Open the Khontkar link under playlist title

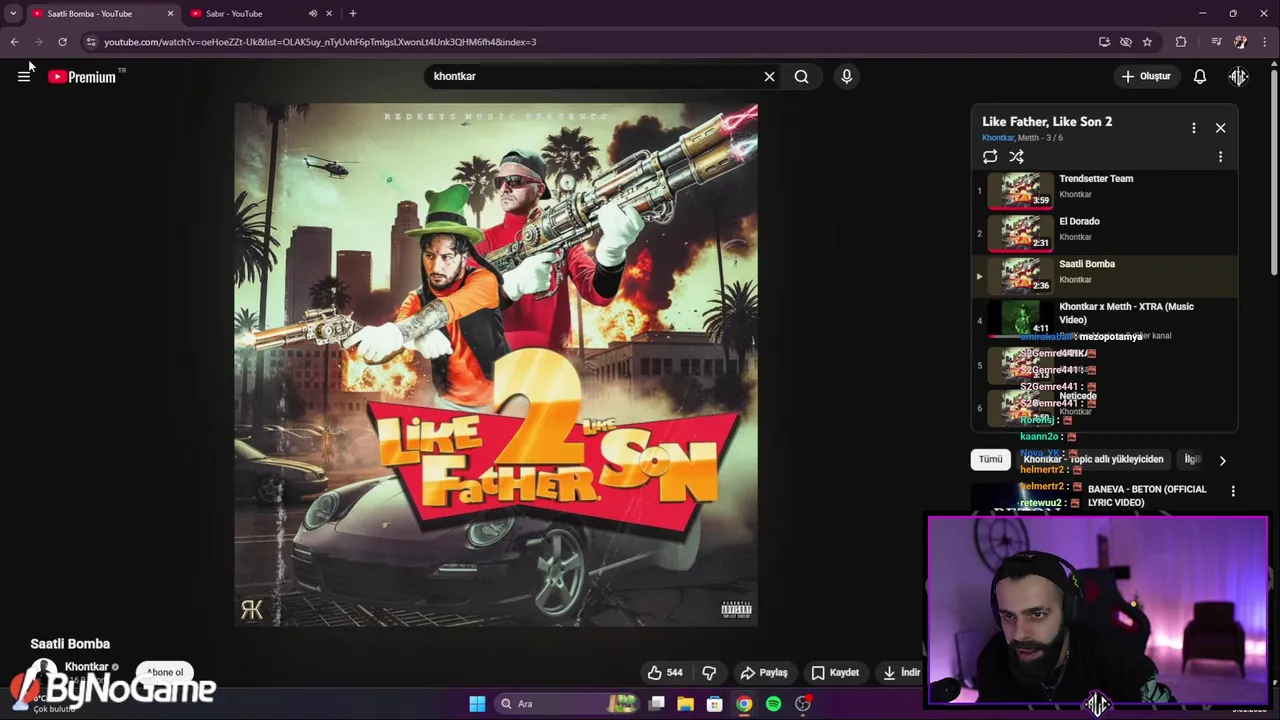[998, 138]
